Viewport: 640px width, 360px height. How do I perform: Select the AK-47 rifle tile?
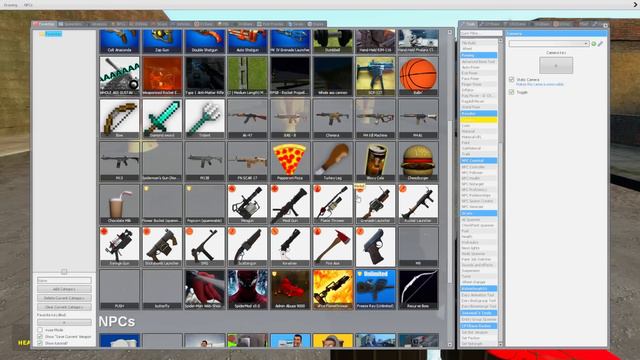247,119
